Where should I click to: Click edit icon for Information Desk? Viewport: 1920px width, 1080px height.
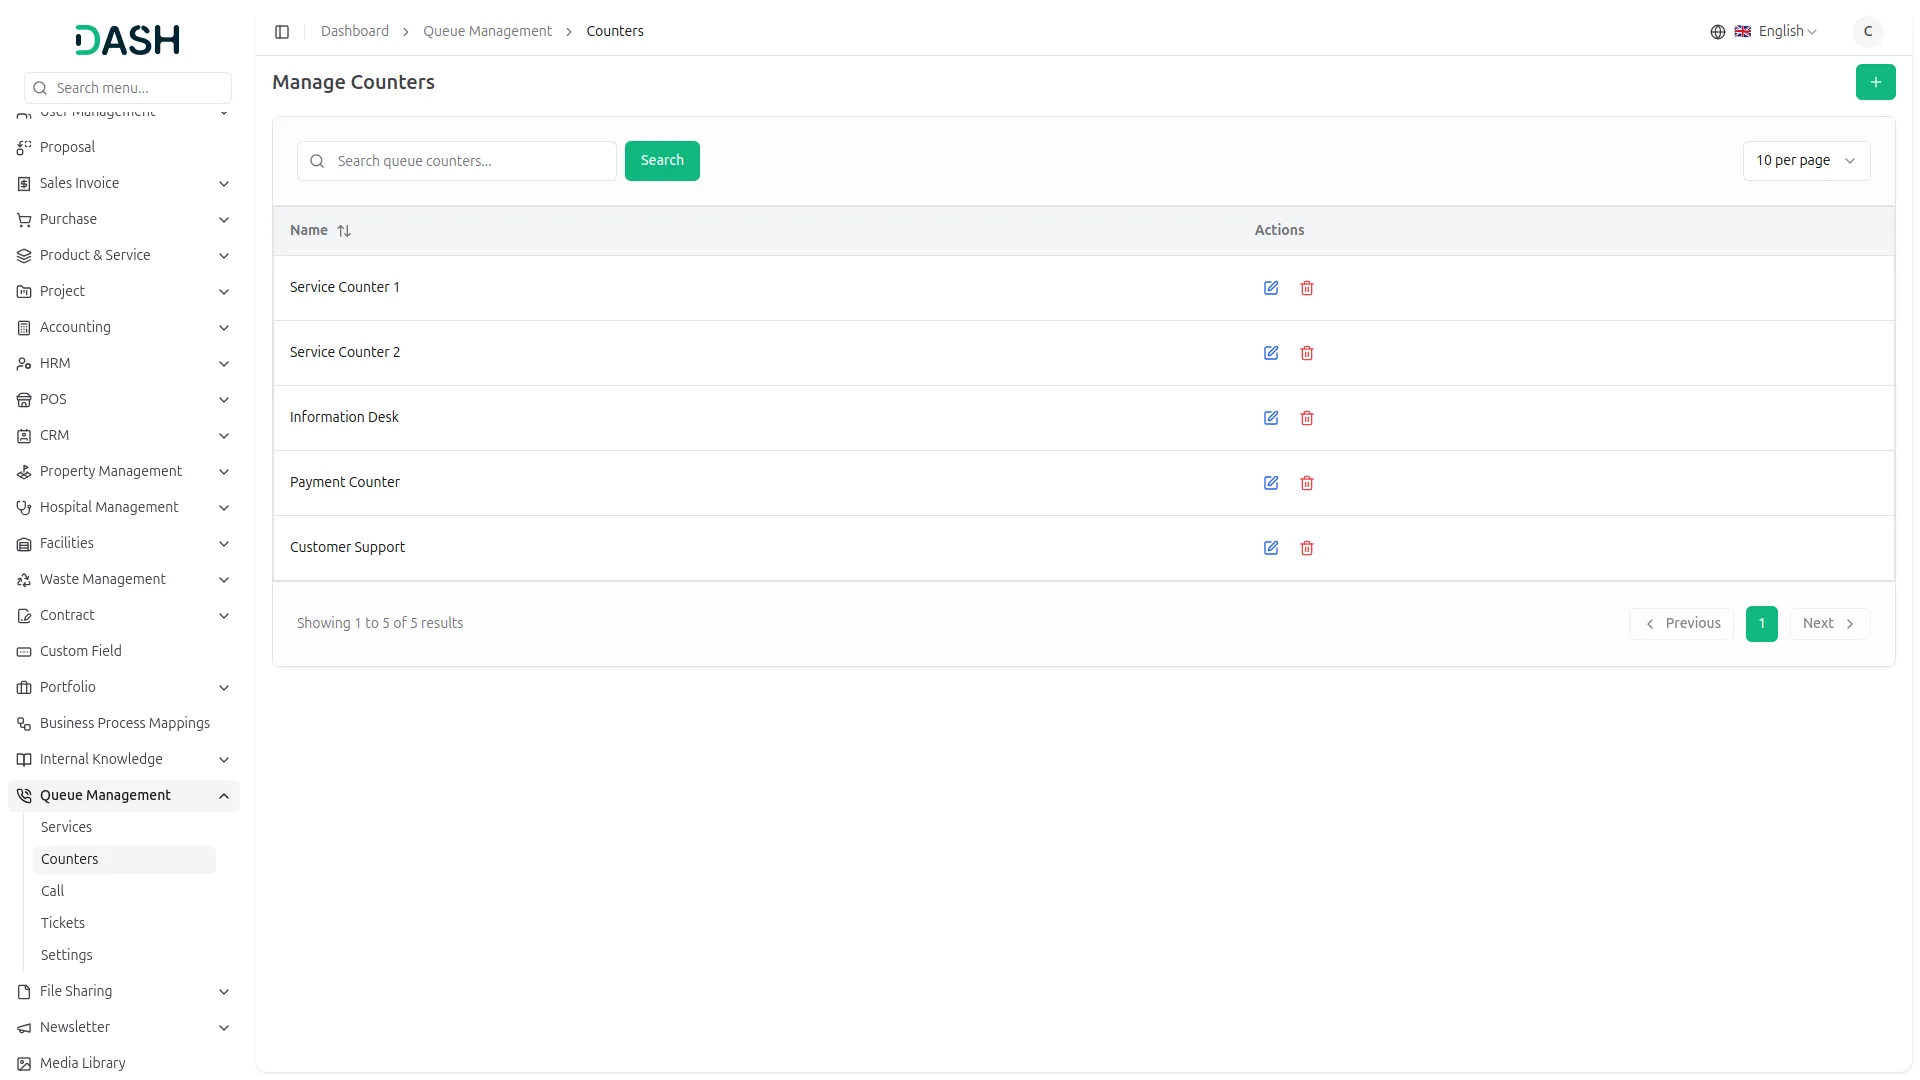(x=1270, y=418)
